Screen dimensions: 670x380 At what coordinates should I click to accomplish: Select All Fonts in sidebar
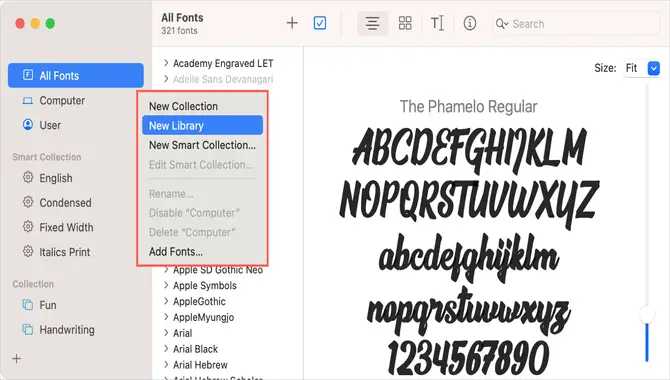76,76
